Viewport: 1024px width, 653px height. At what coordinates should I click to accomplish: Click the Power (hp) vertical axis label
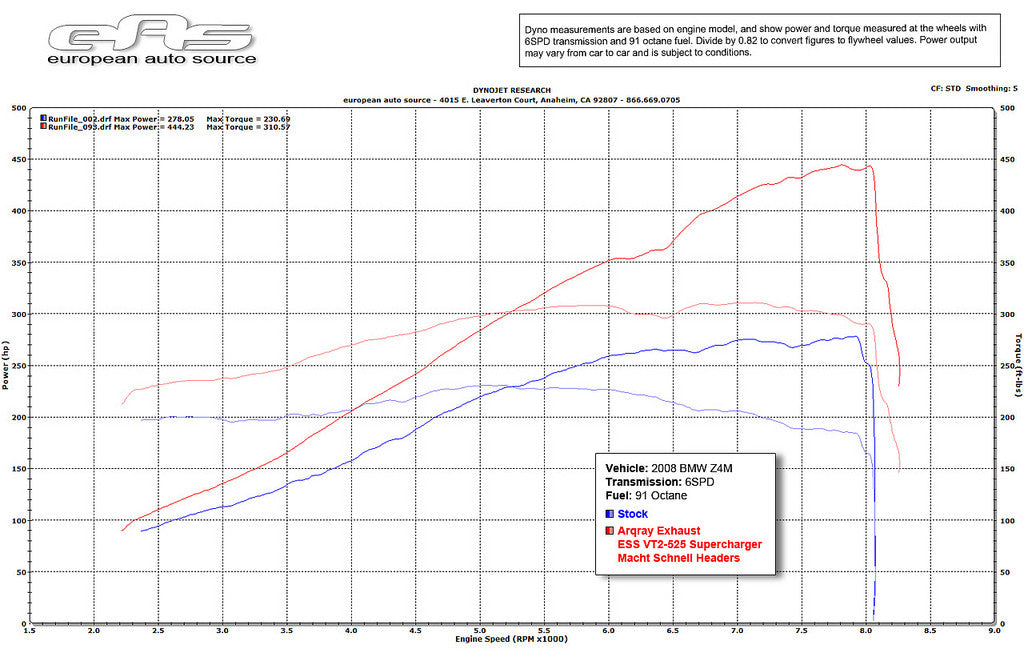coord(6,366)
